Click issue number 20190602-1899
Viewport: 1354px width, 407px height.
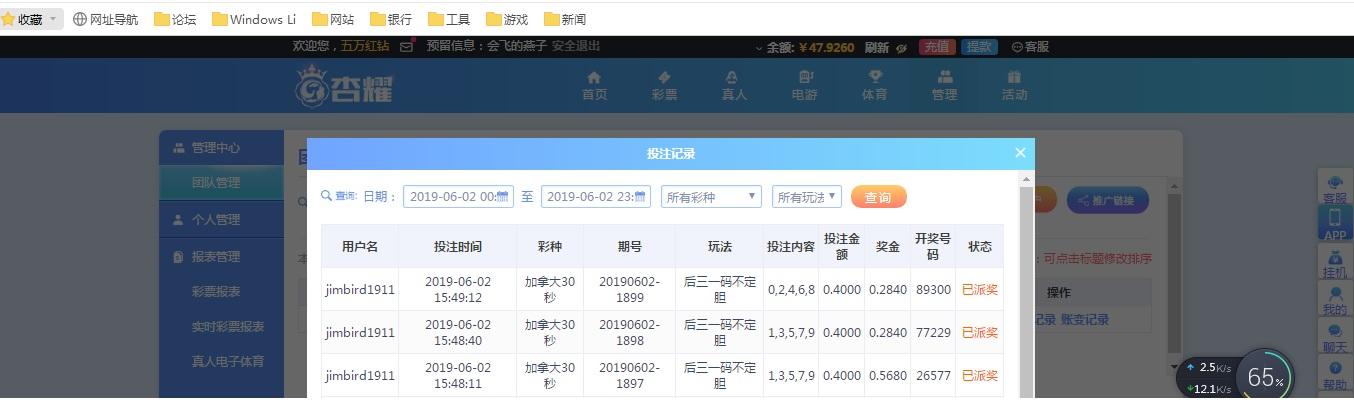(630, 290)
